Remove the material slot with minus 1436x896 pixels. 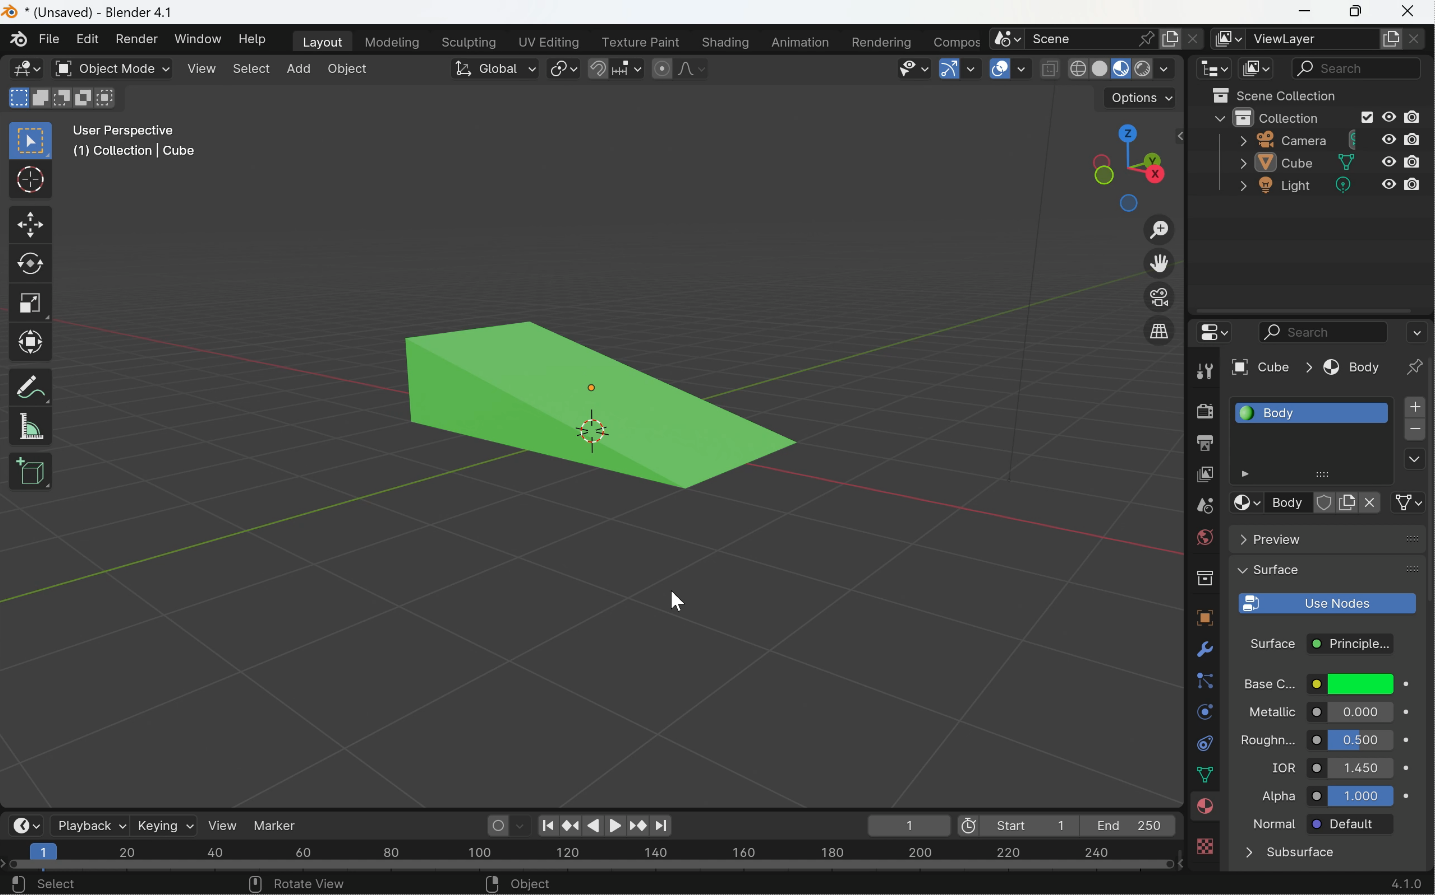click(1416, 430)
